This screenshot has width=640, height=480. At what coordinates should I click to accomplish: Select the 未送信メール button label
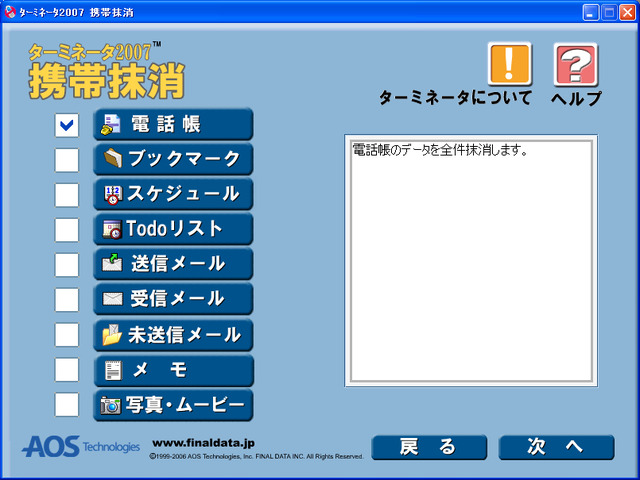point(184,335)
